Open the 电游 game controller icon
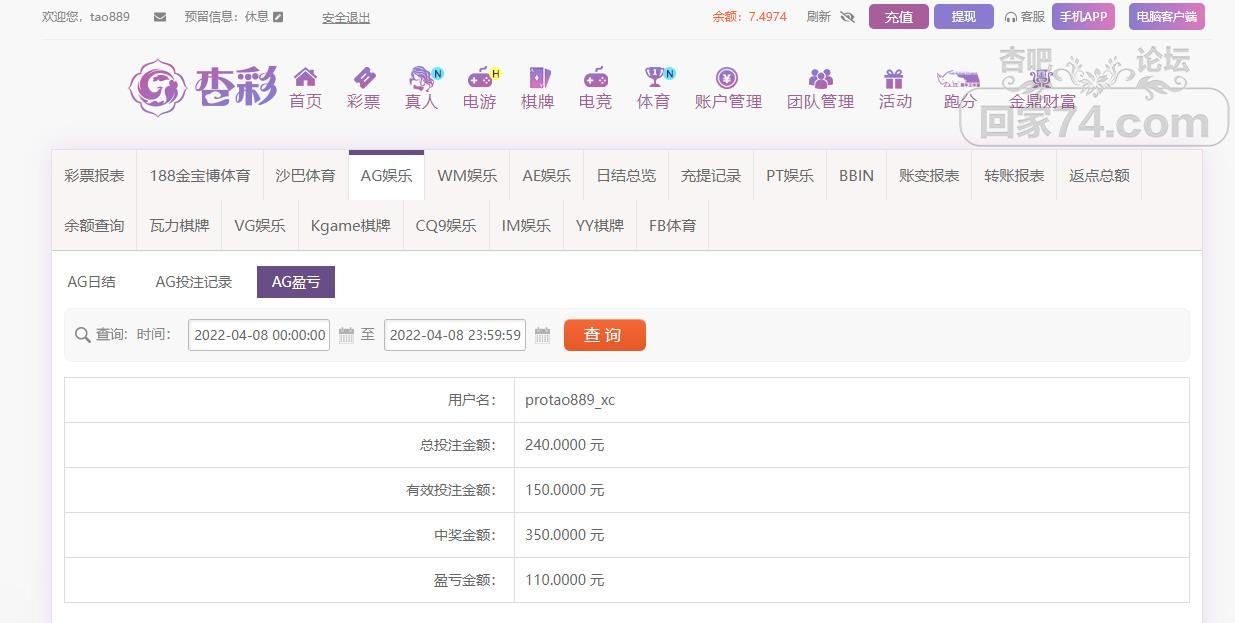The image size is (1235, 623). point(481,78)
